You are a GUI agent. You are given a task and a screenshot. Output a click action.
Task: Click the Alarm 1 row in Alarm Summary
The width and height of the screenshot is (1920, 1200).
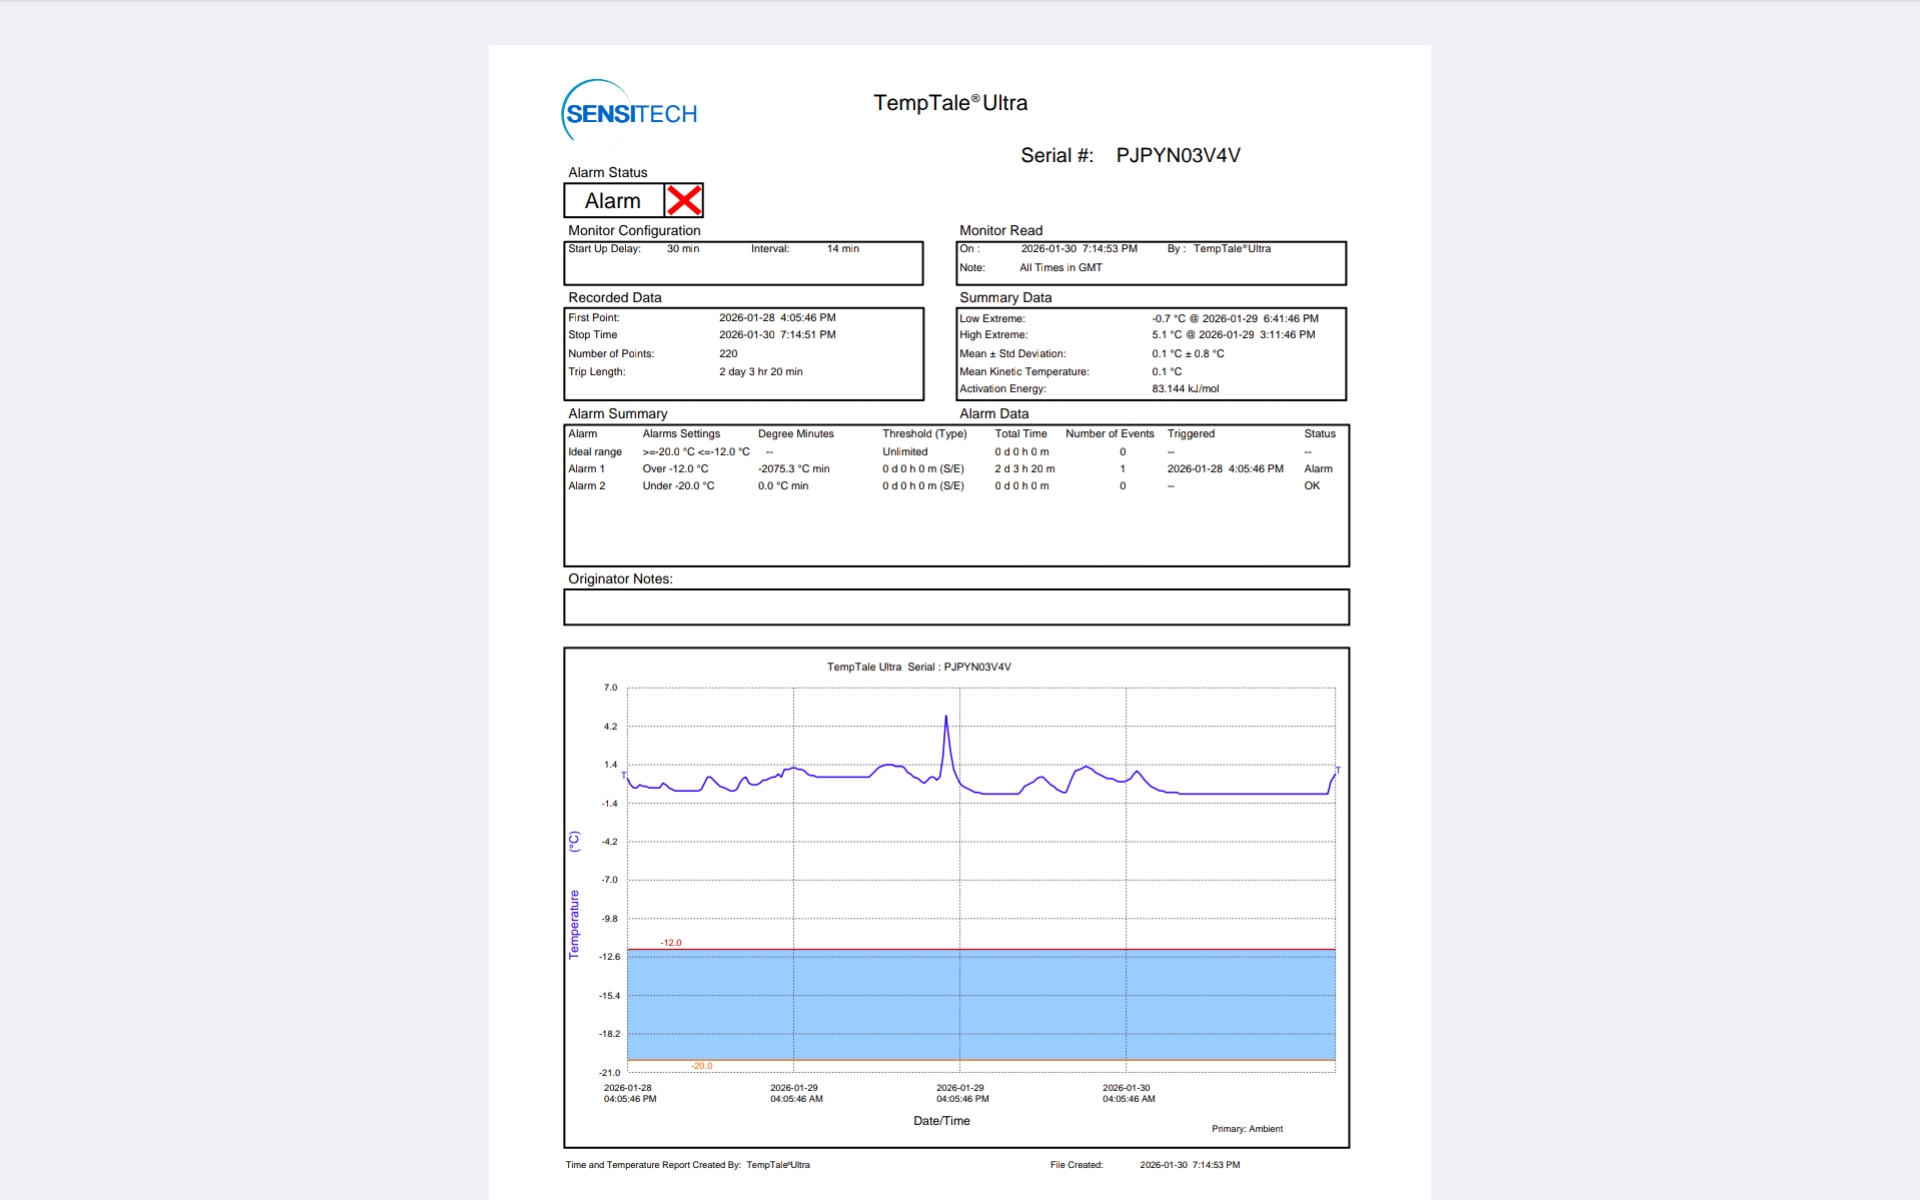pyautogui.click(x=586, y=469)
